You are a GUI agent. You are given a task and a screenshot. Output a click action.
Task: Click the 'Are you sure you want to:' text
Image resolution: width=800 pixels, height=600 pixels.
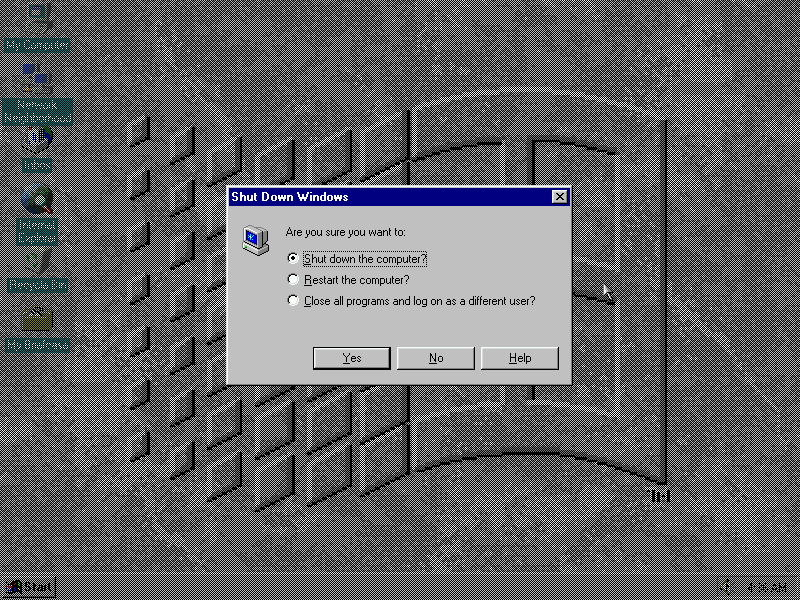[x=345, y=232]
